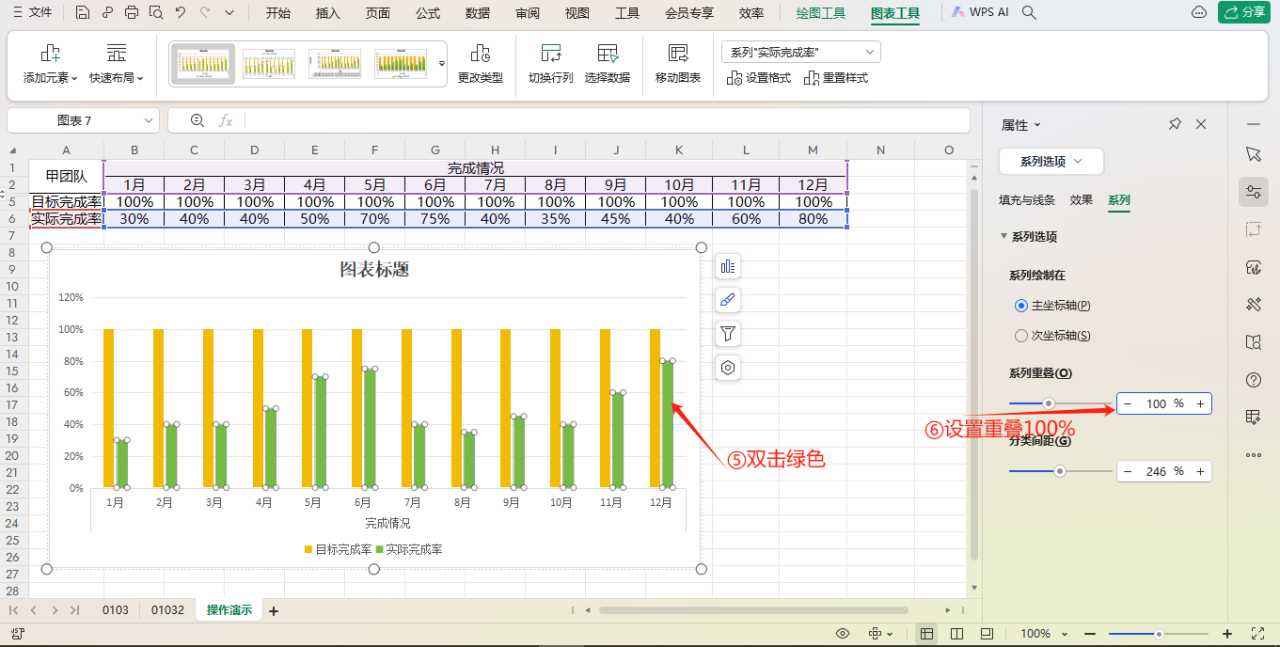Open the 绘图工具 (Drawing Tools) tab
This screenshot has height=647, width=1280.
point(821,13)
